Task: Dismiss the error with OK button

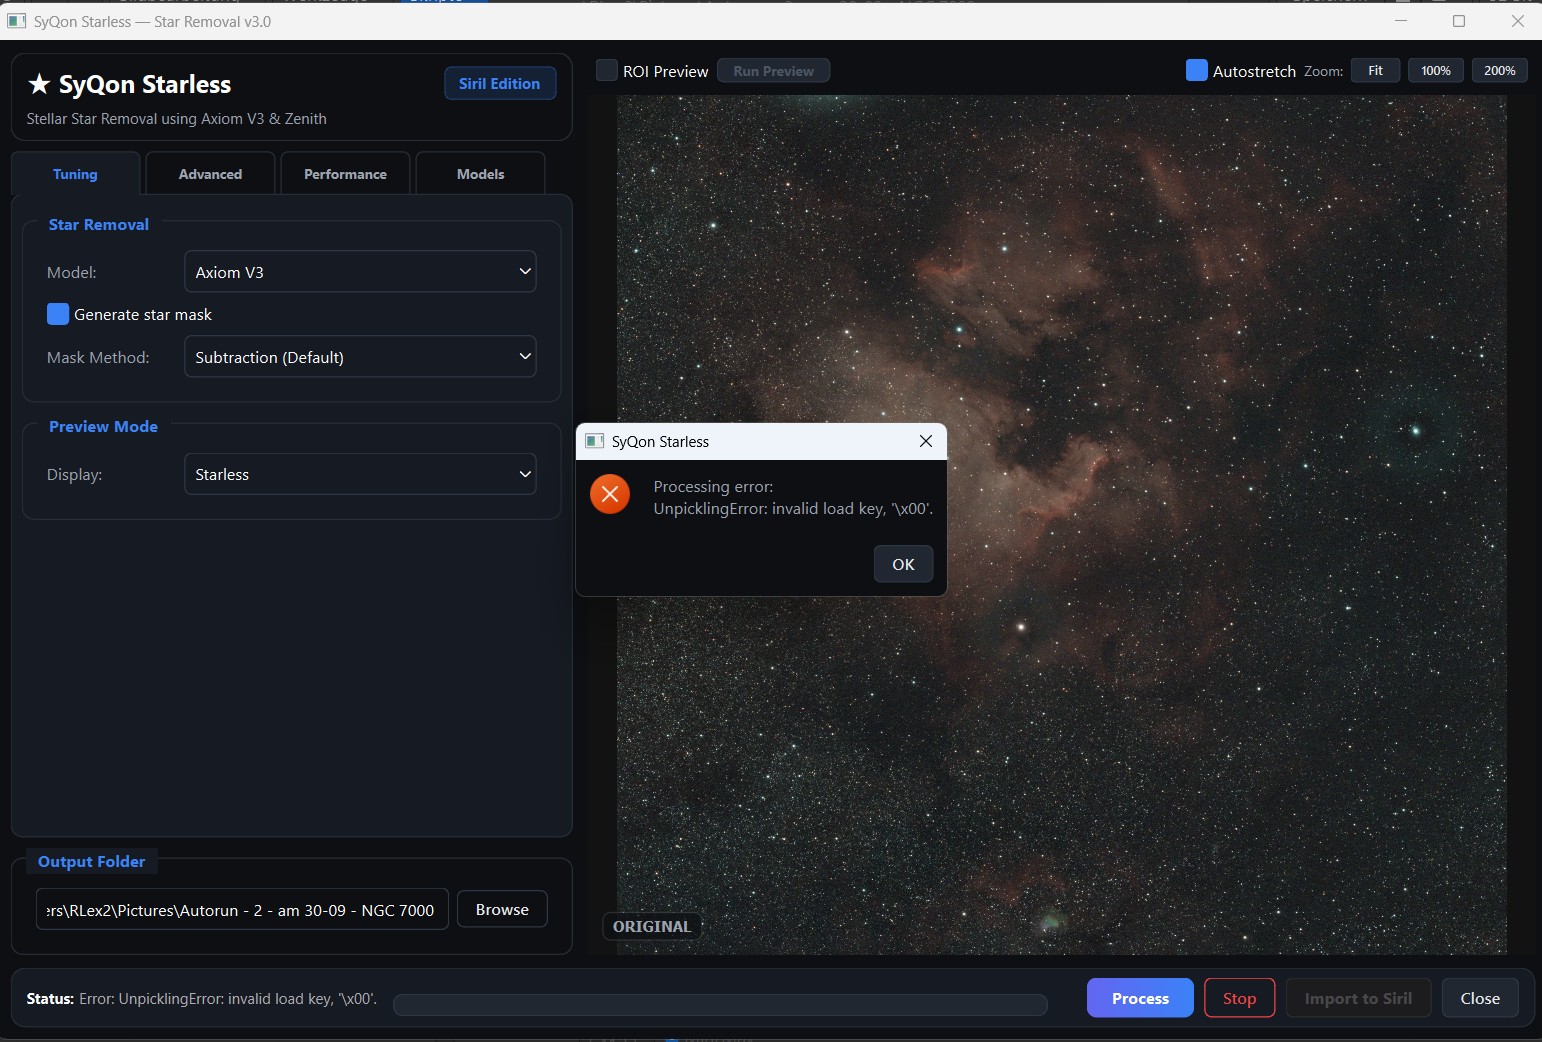Action: point(903,564)
